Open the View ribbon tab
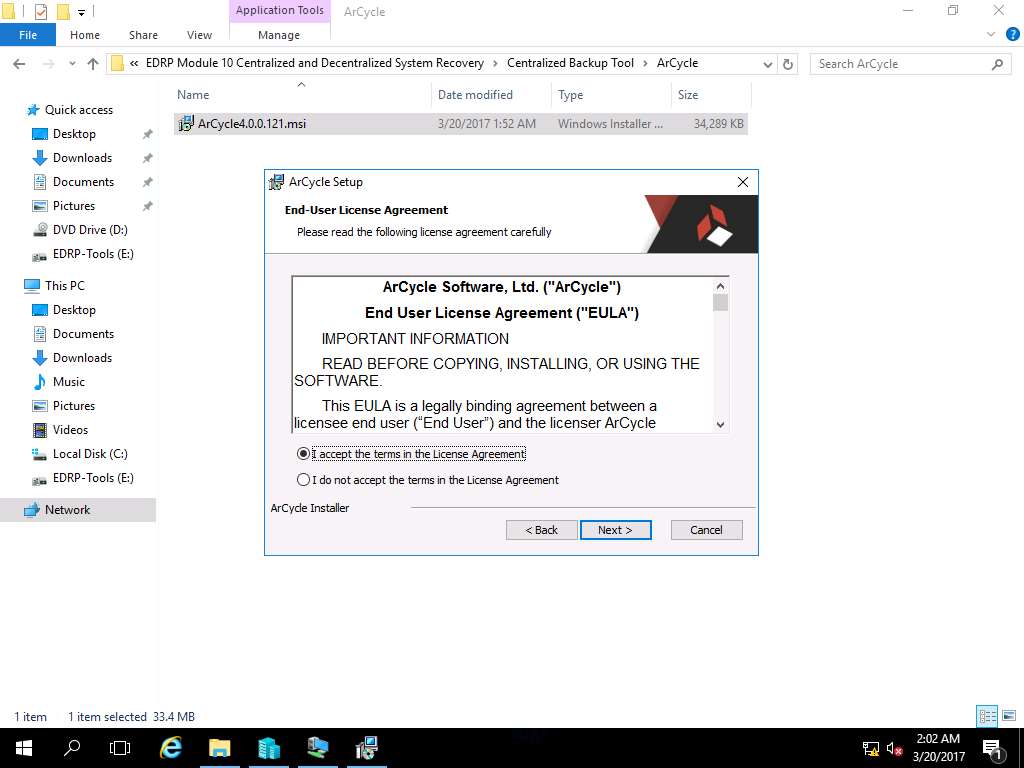The height and width of the screenshot is (768, 1024). click(199, 35)
